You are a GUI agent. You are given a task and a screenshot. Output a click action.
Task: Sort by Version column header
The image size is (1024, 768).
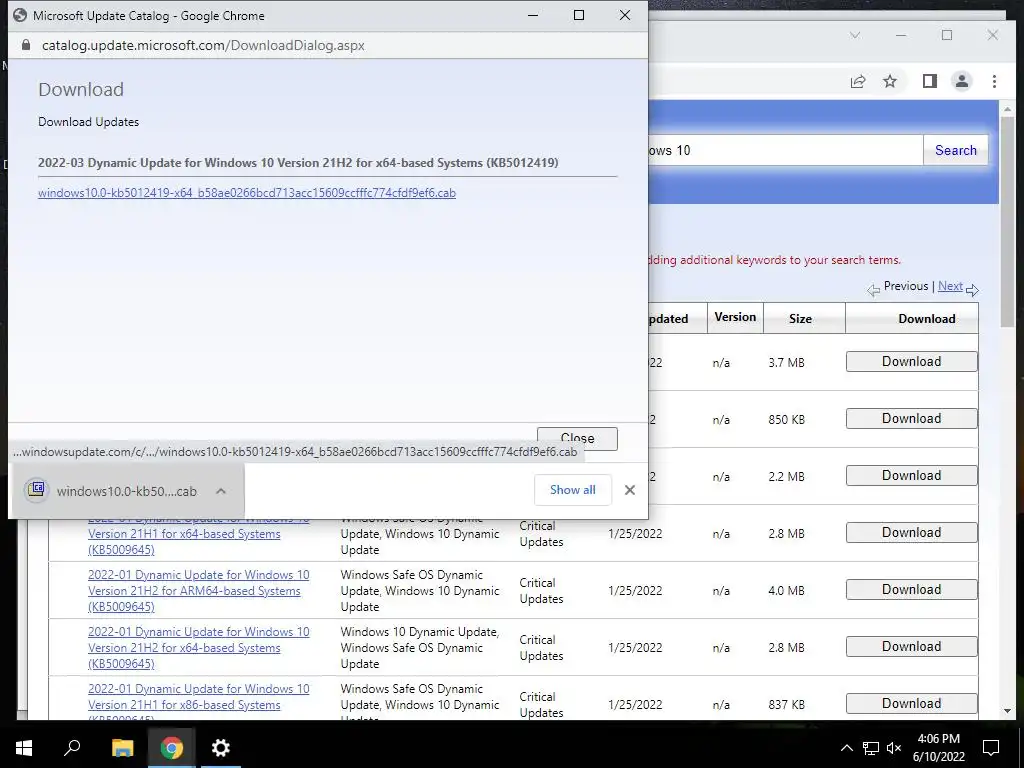click(x=735, y=317)
